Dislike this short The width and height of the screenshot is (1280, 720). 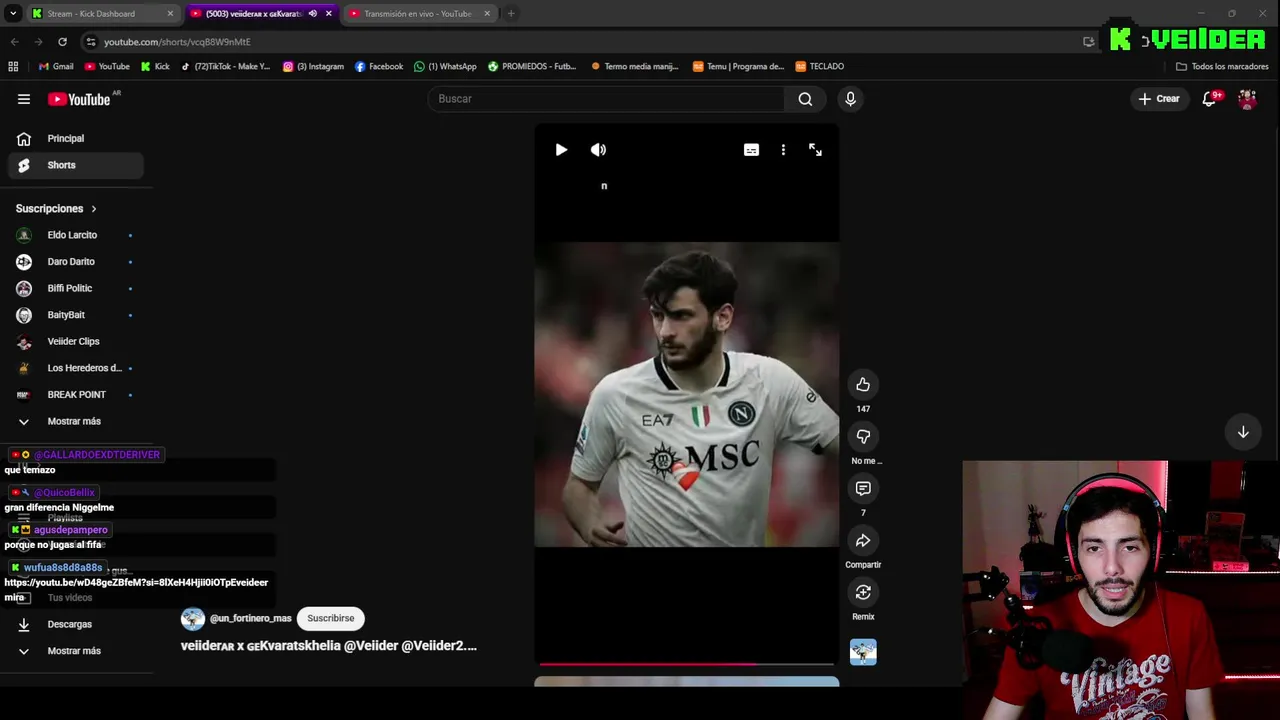[x=863, y=437]
